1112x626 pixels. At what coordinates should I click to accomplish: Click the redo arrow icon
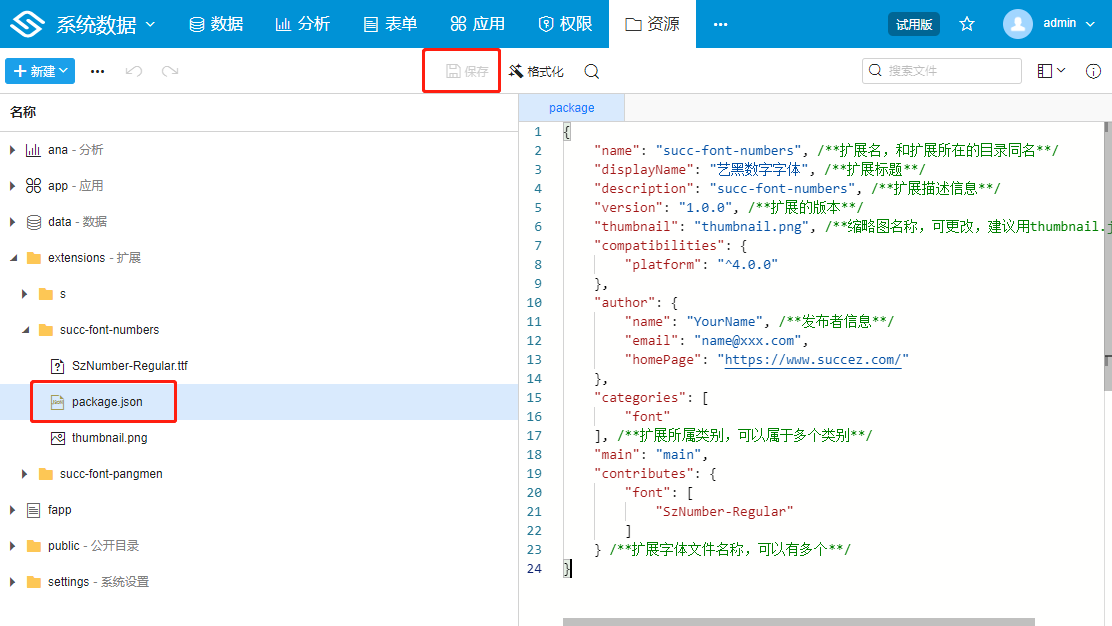[x=170, y=71]
